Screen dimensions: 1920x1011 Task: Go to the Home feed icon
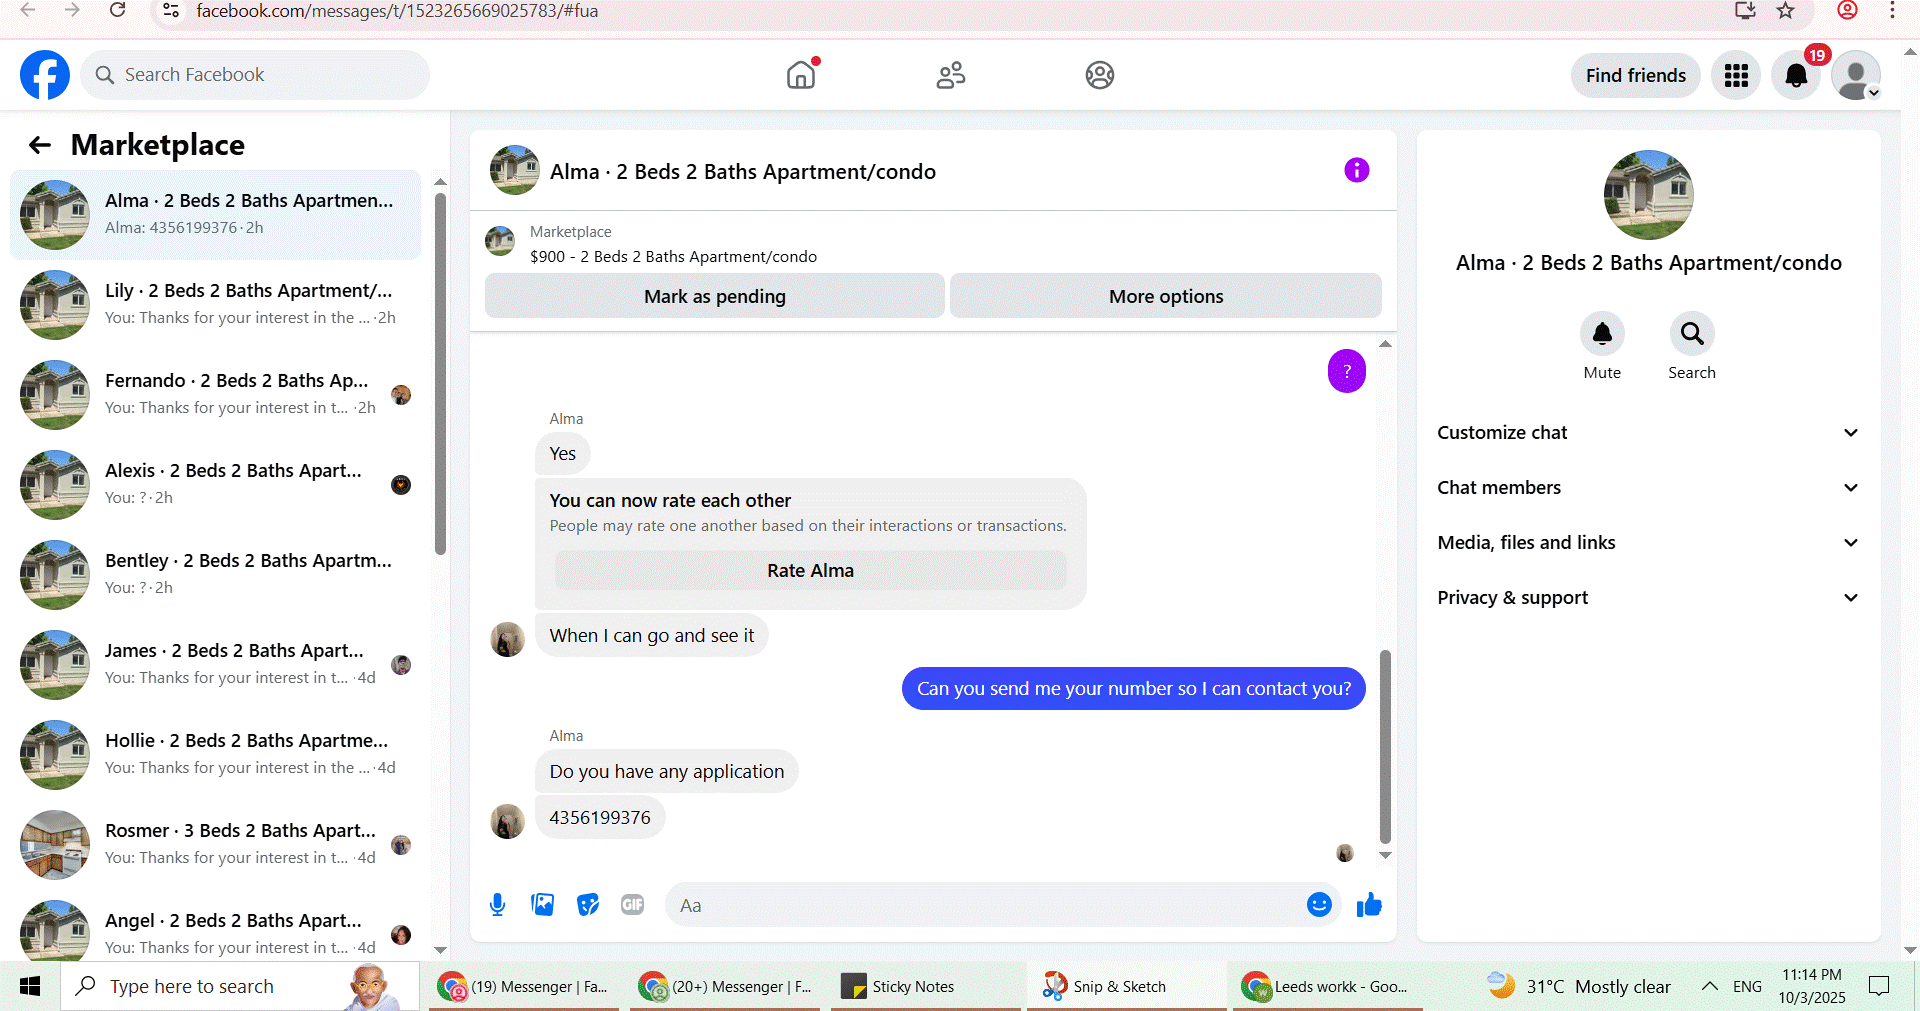(x=801, y=75)
